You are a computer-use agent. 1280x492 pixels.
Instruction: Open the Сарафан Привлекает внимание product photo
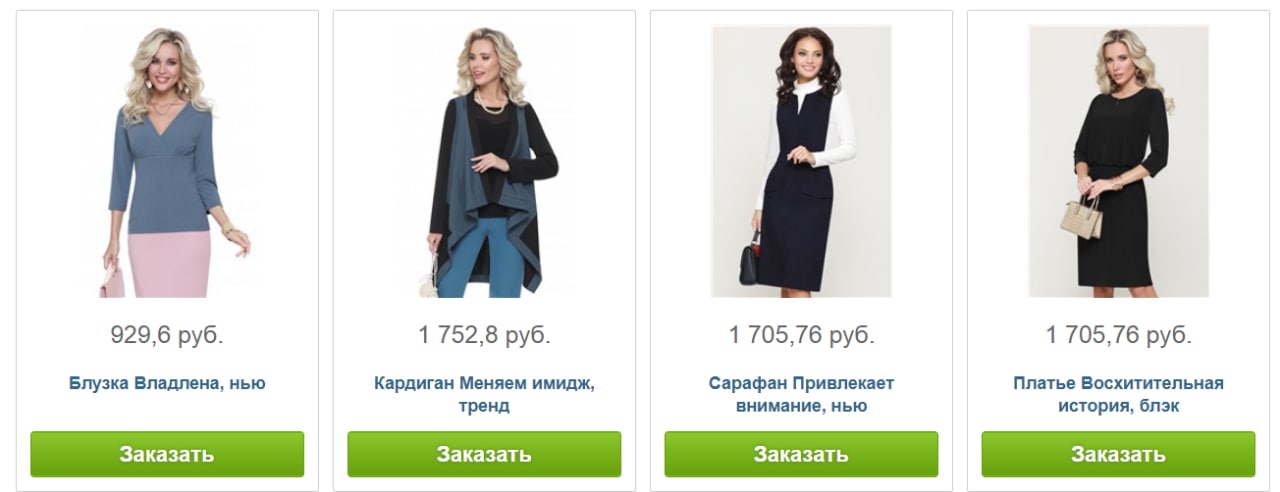[801, 161]
